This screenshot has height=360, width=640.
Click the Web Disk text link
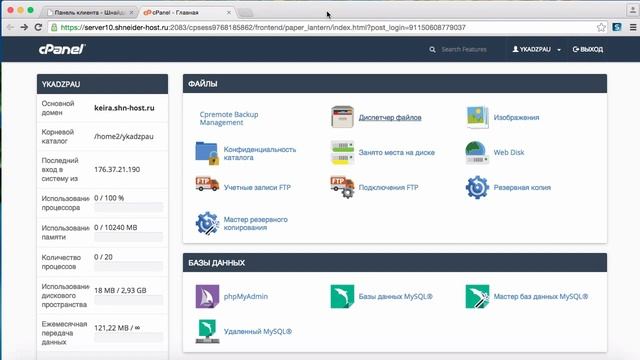[x=509, y=152]
